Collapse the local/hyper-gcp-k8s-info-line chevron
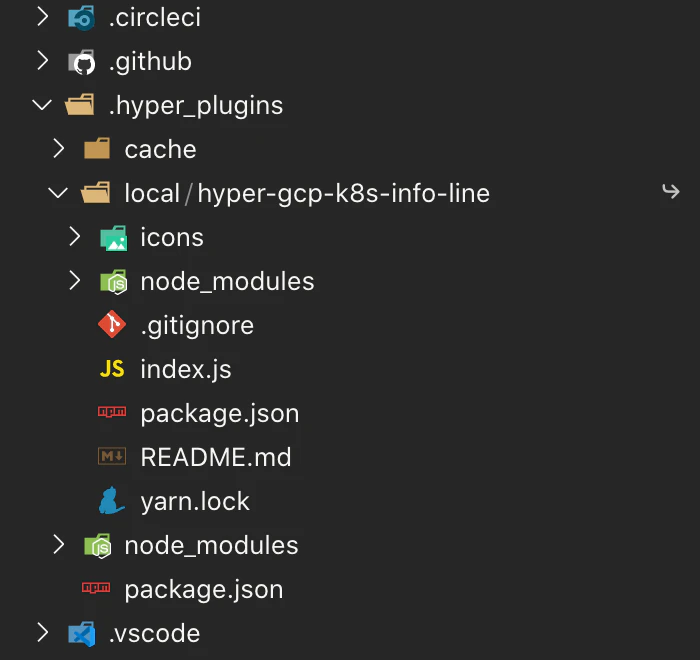Image resolution: width=700 pixels, height=660 pixels. pos(58,193)
